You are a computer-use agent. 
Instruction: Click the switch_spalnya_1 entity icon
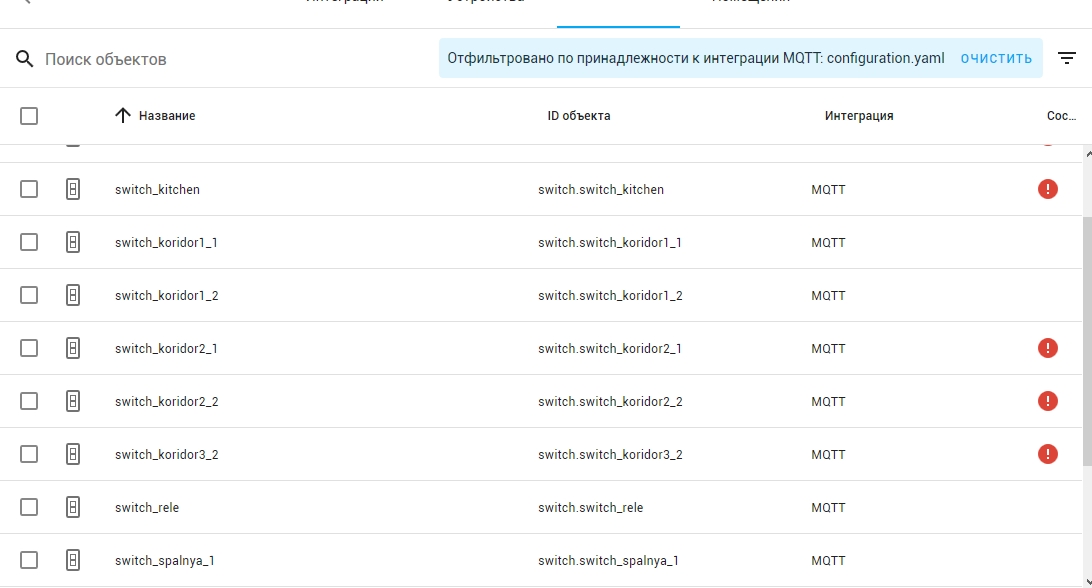coord(73,560)
